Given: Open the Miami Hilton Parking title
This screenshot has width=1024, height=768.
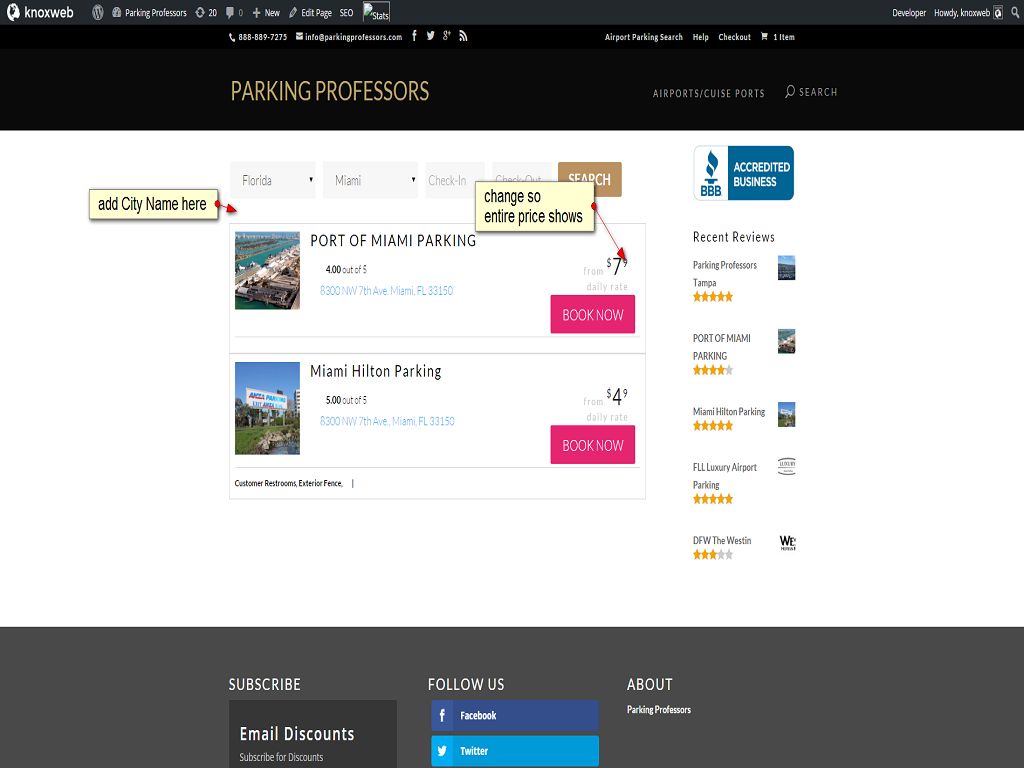Looking at the screenshot, I should click(376, 372).
